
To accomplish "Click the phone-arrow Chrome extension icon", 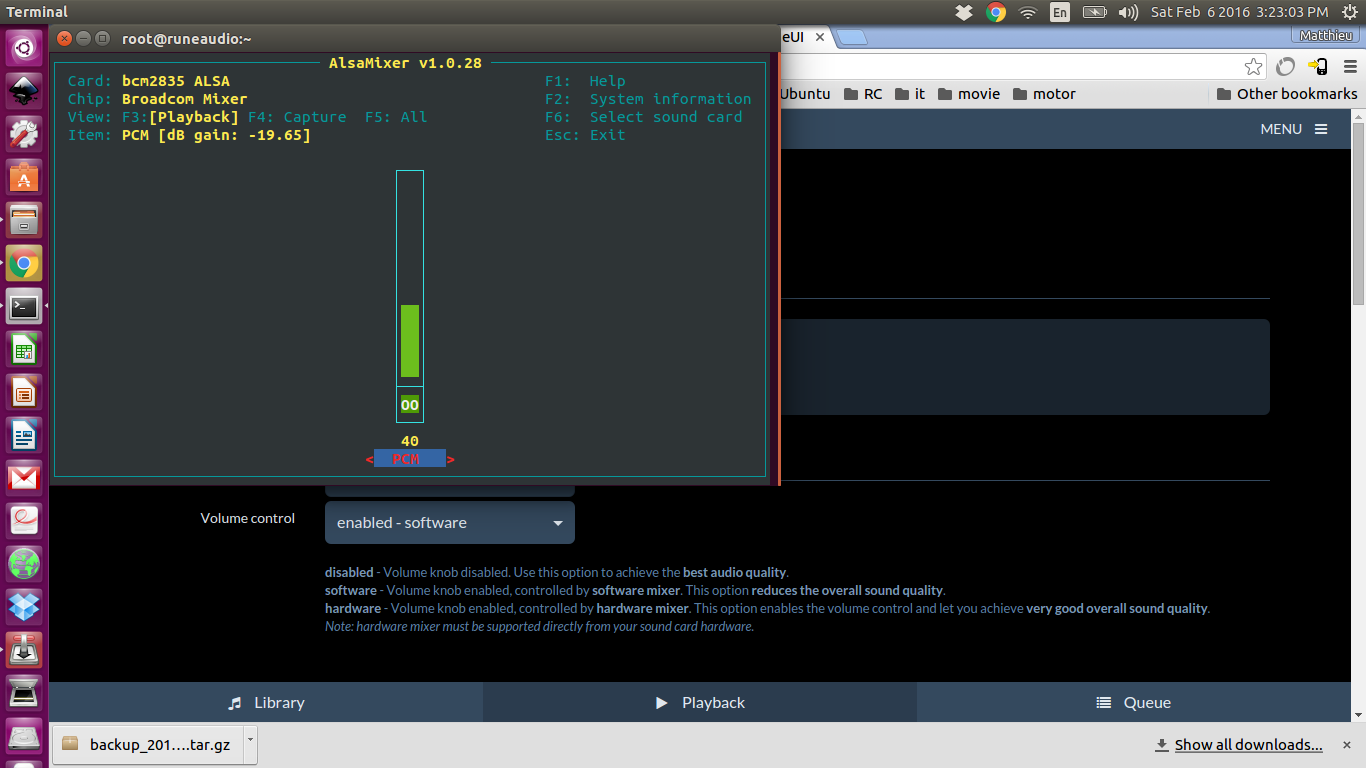I will click(1318, 67).
